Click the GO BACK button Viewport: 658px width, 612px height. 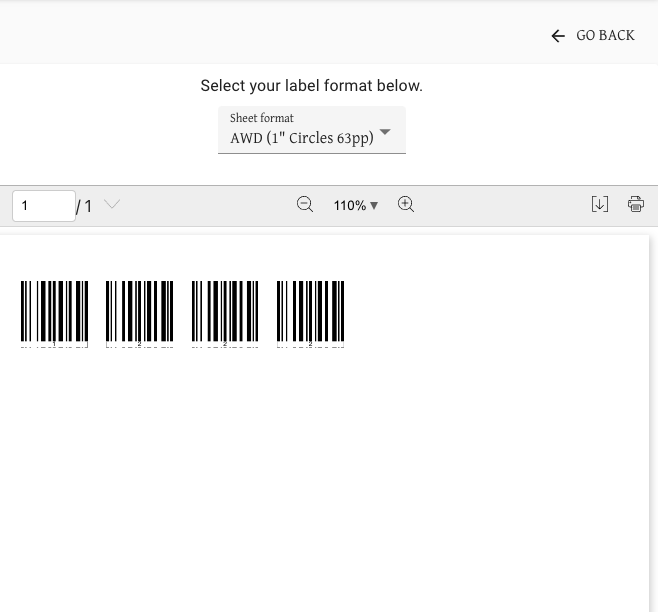593,36
